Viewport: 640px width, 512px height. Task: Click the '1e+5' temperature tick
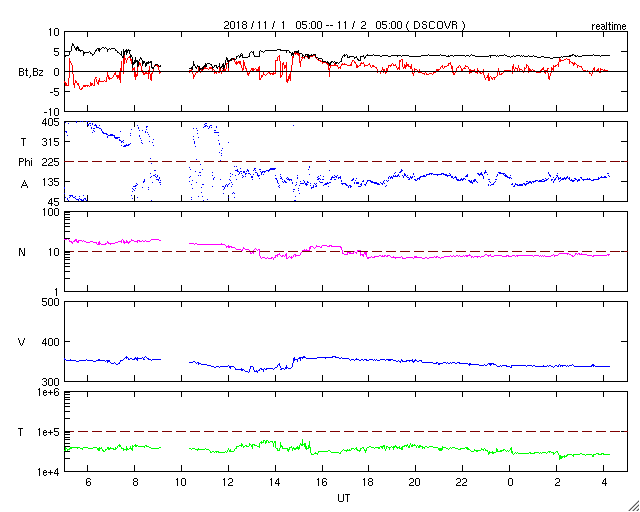[x=50, y=432]
